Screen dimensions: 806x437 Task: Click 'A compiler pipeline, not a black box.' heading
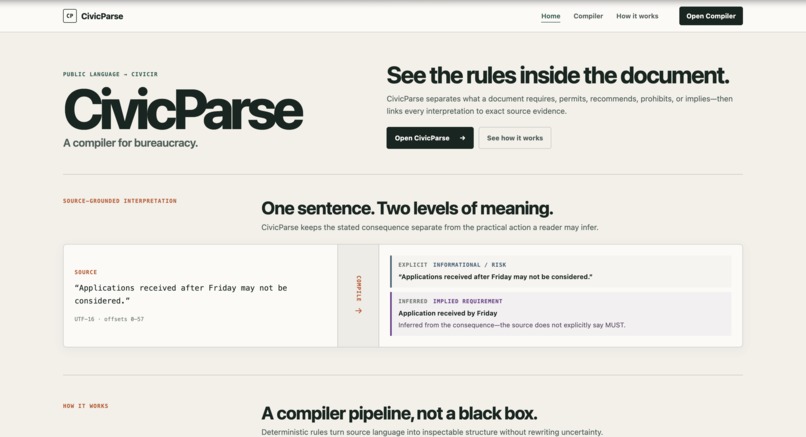[x=399, y=413]
